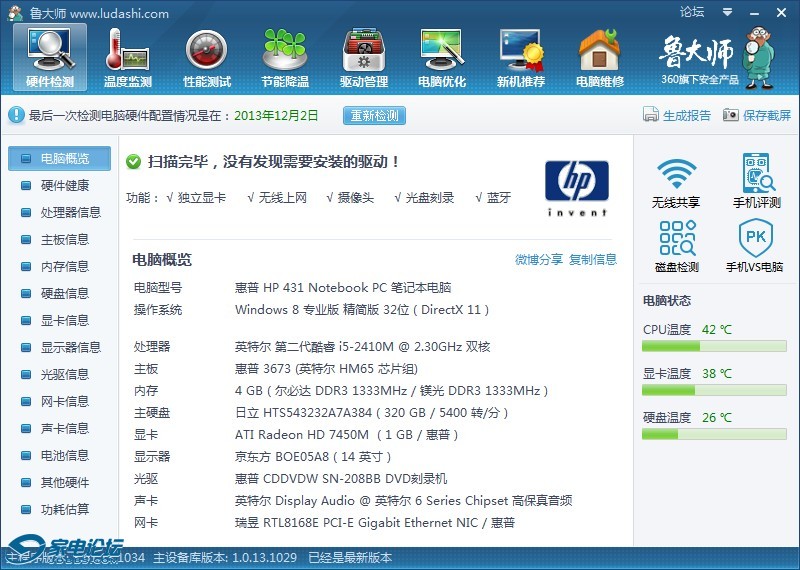Click the CPU温度 progress bar
Screen dimensions: 800x570
[714, 346]
